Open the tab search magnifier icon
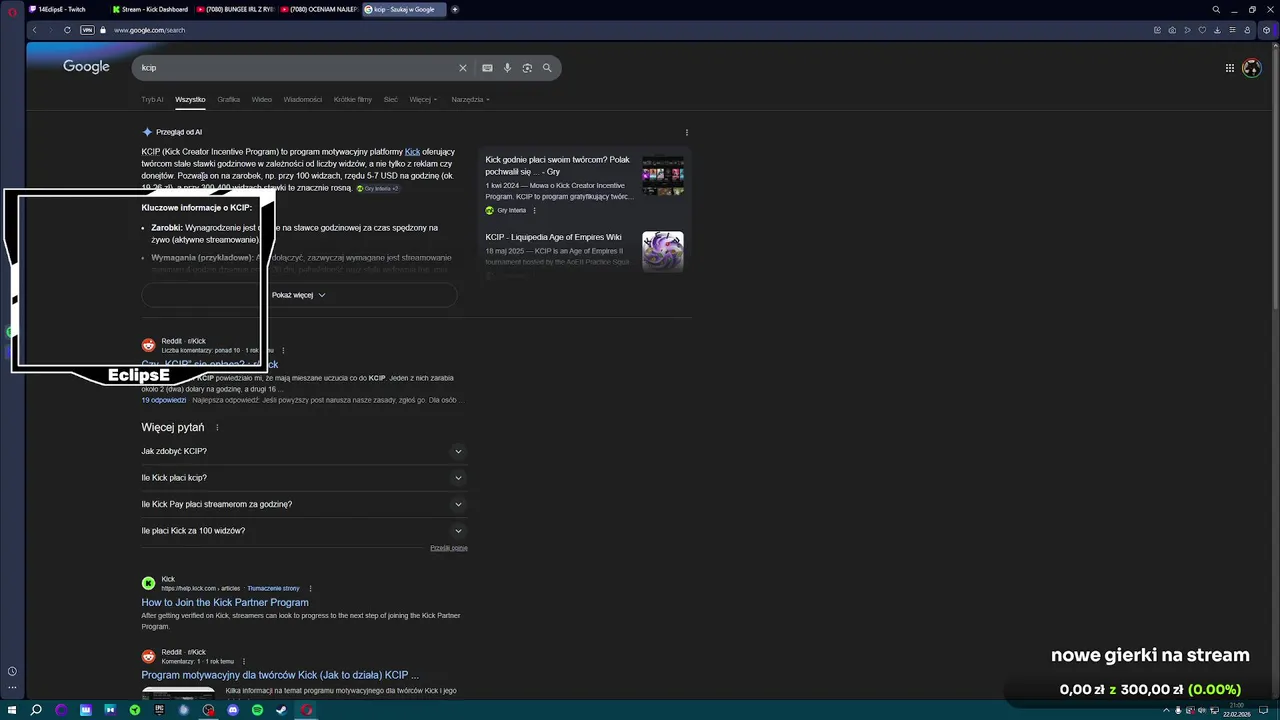Screen dimensions: 1280x720 [x=1216, y=9]
